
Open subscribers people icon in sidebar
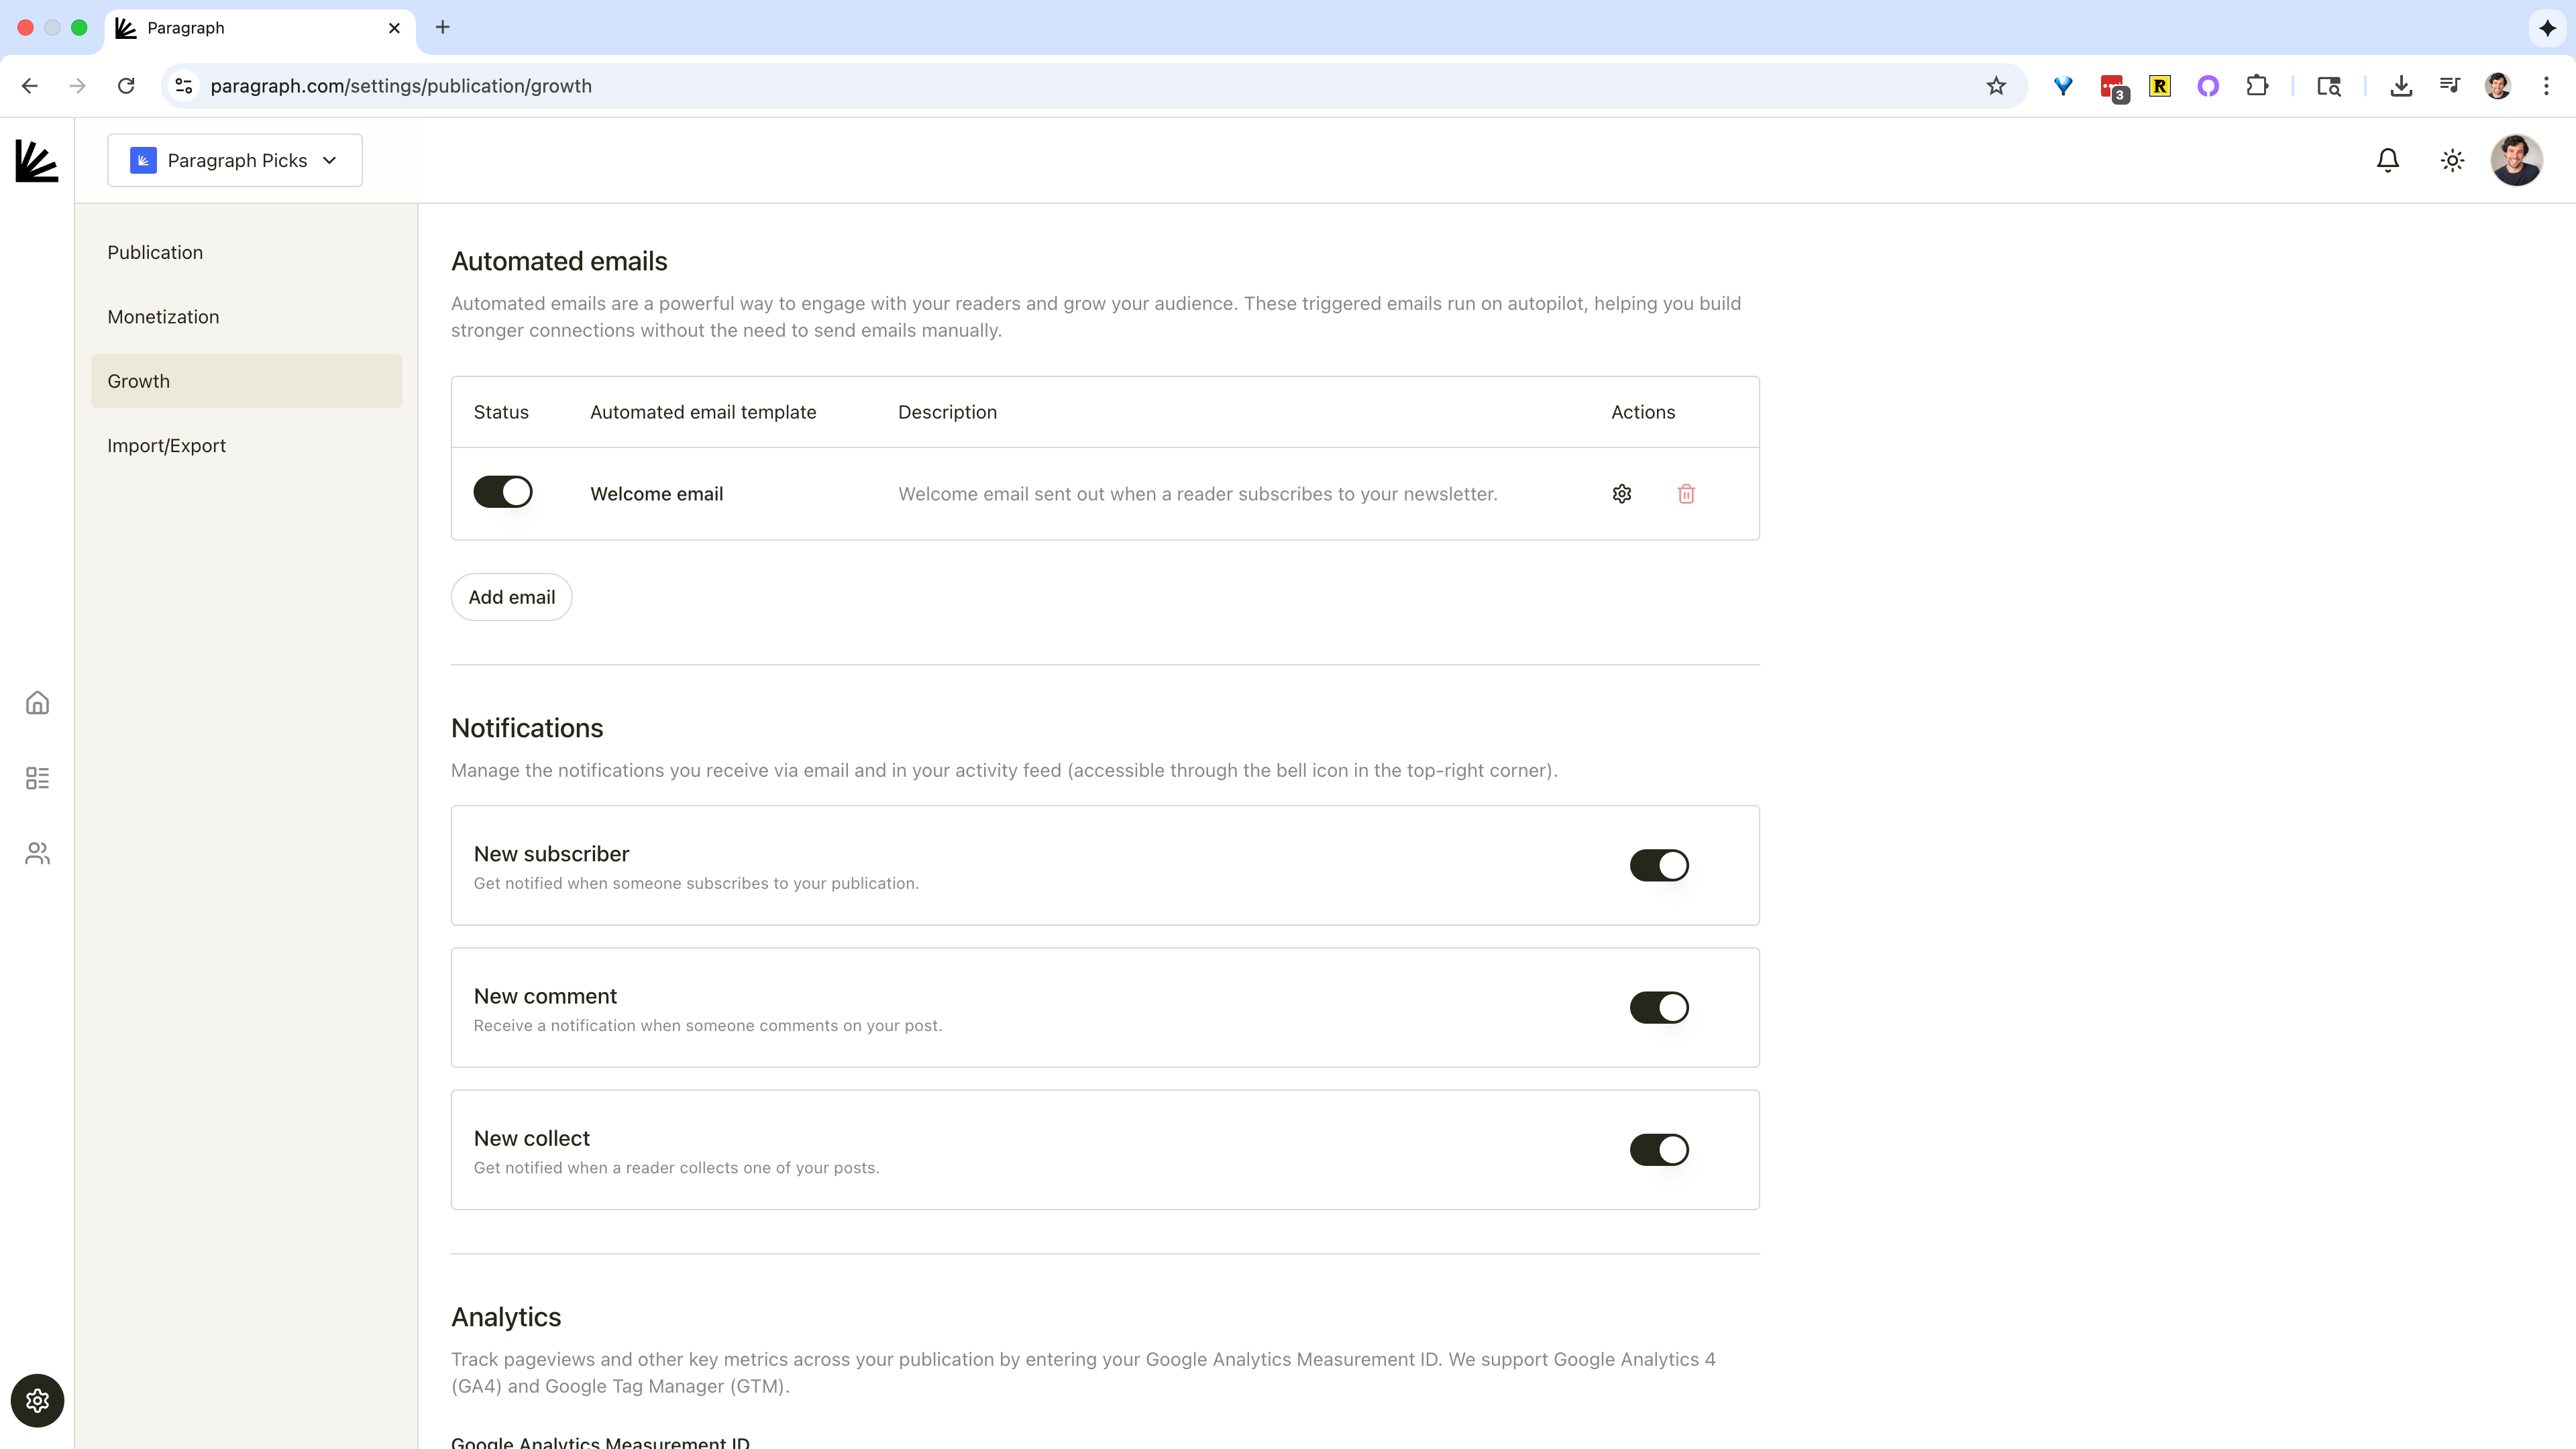[37, 853]
